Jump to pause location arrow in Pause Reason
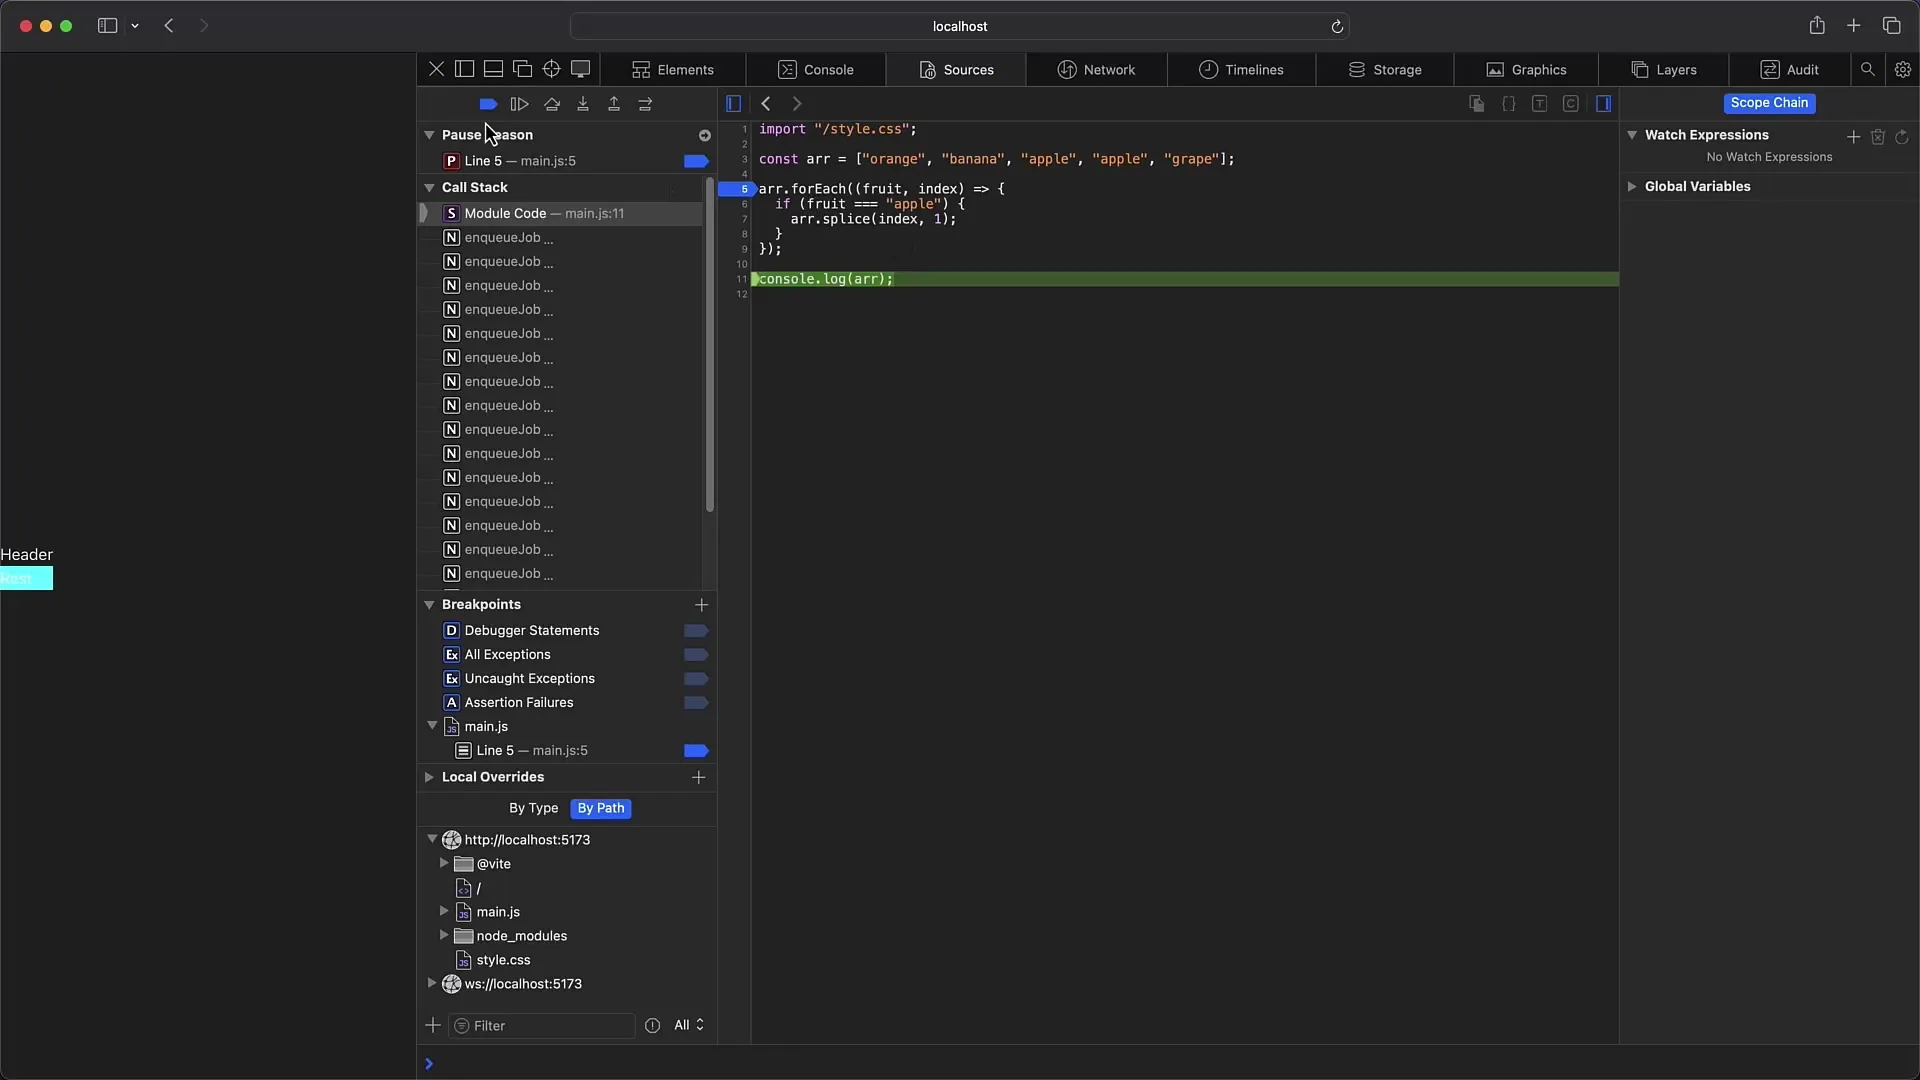 click(x=704, y=135)
